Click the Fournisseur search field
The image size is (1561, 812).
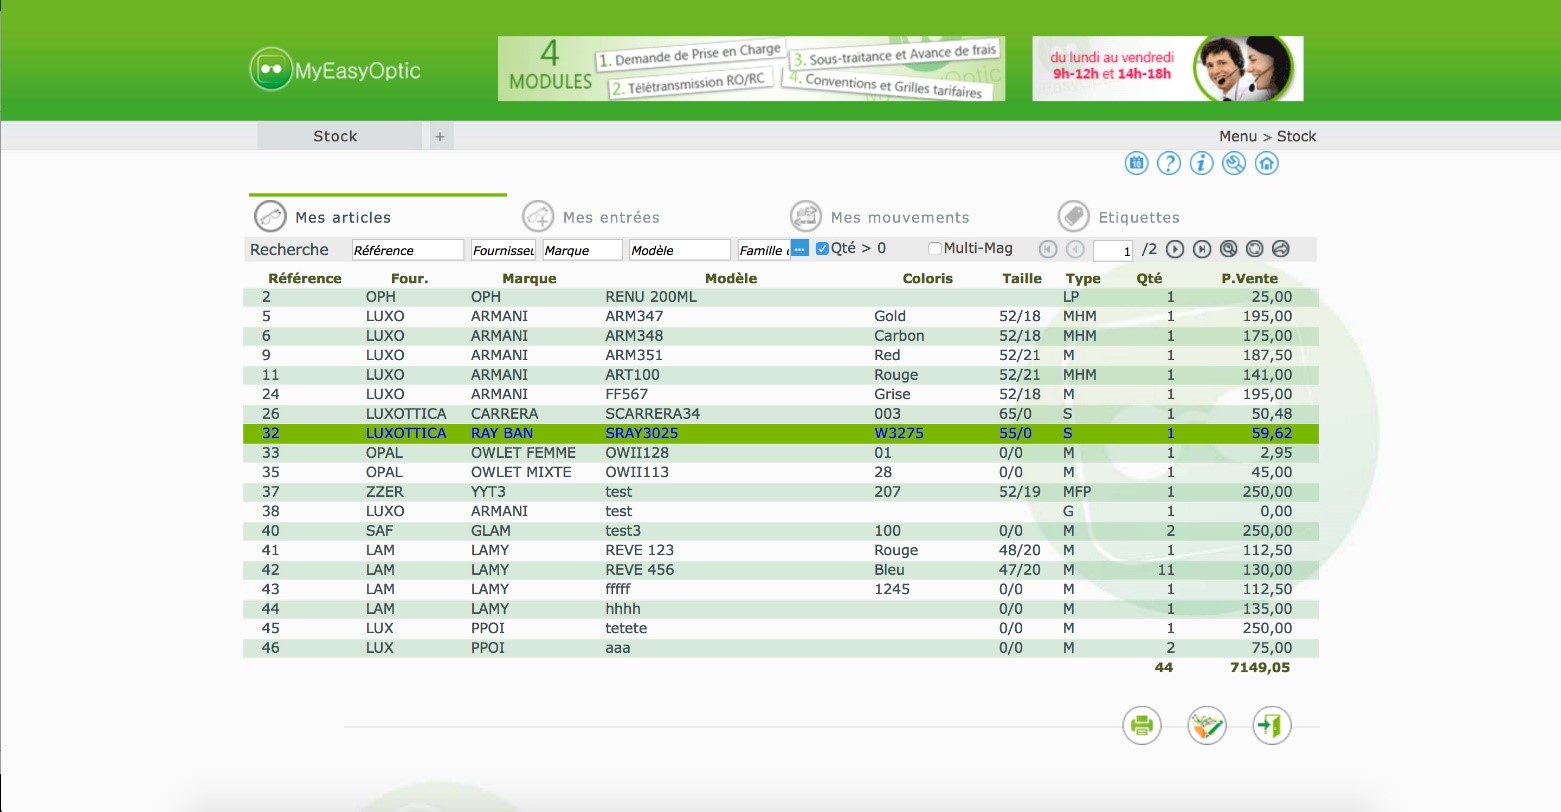(x=503, y=250)
